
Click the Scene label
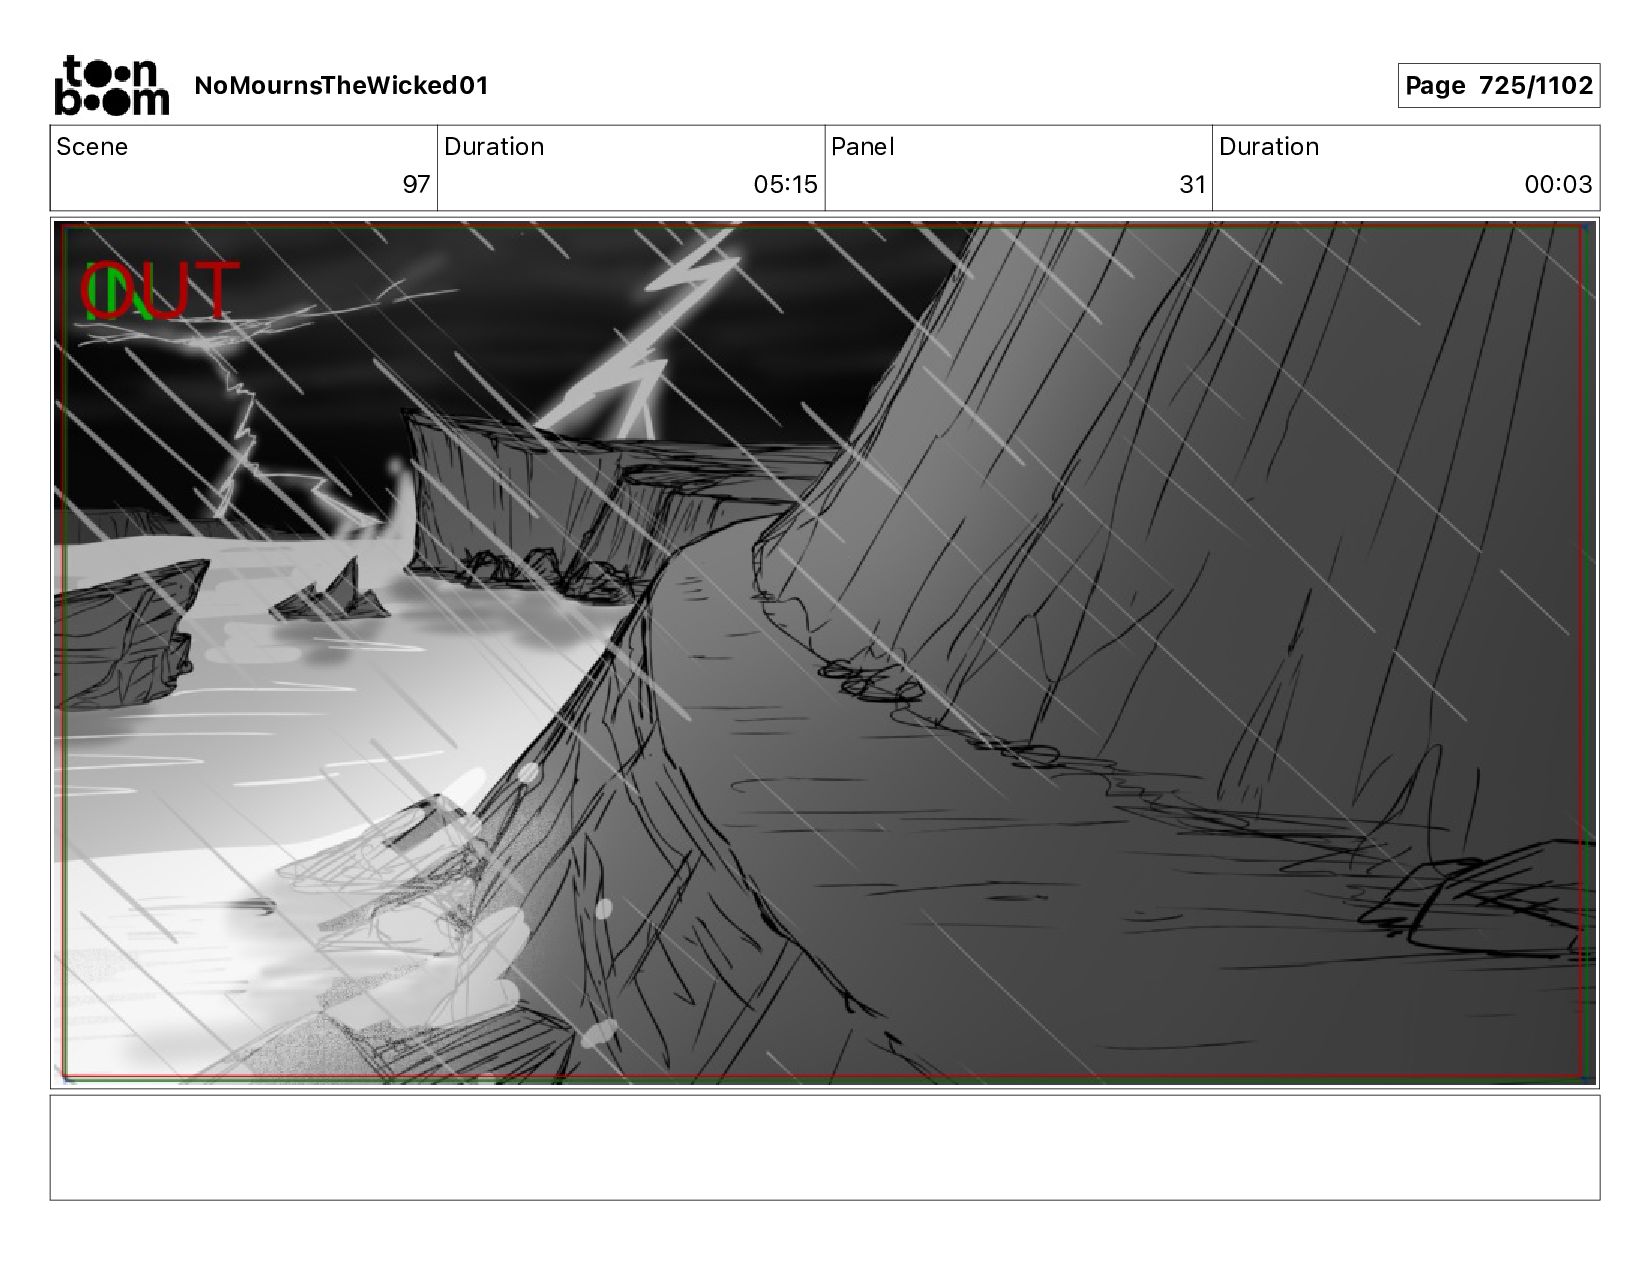coord(92,147)
